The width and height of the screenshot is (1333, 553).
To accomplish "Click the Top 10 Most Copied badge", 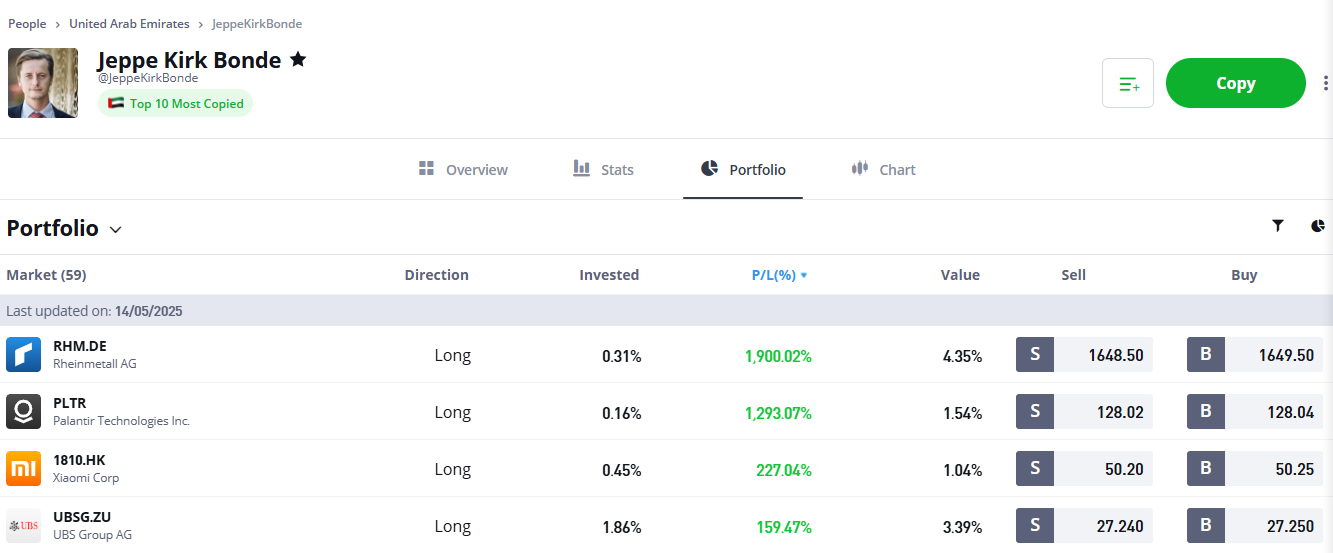I will click(175, 103).
